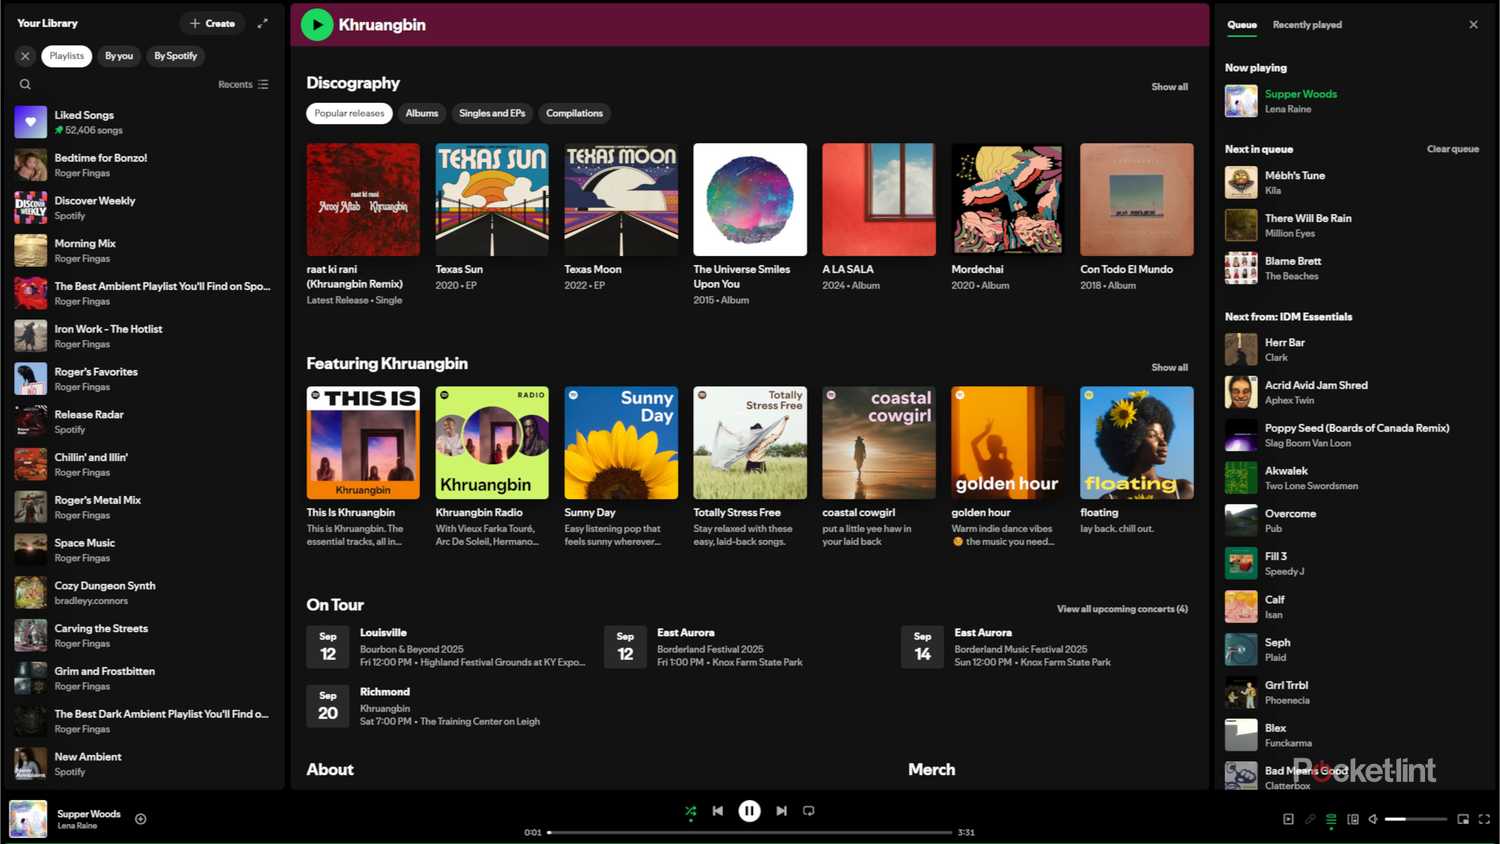
Task: Select Popular releases discography filter
Action: tap(349, 113)
